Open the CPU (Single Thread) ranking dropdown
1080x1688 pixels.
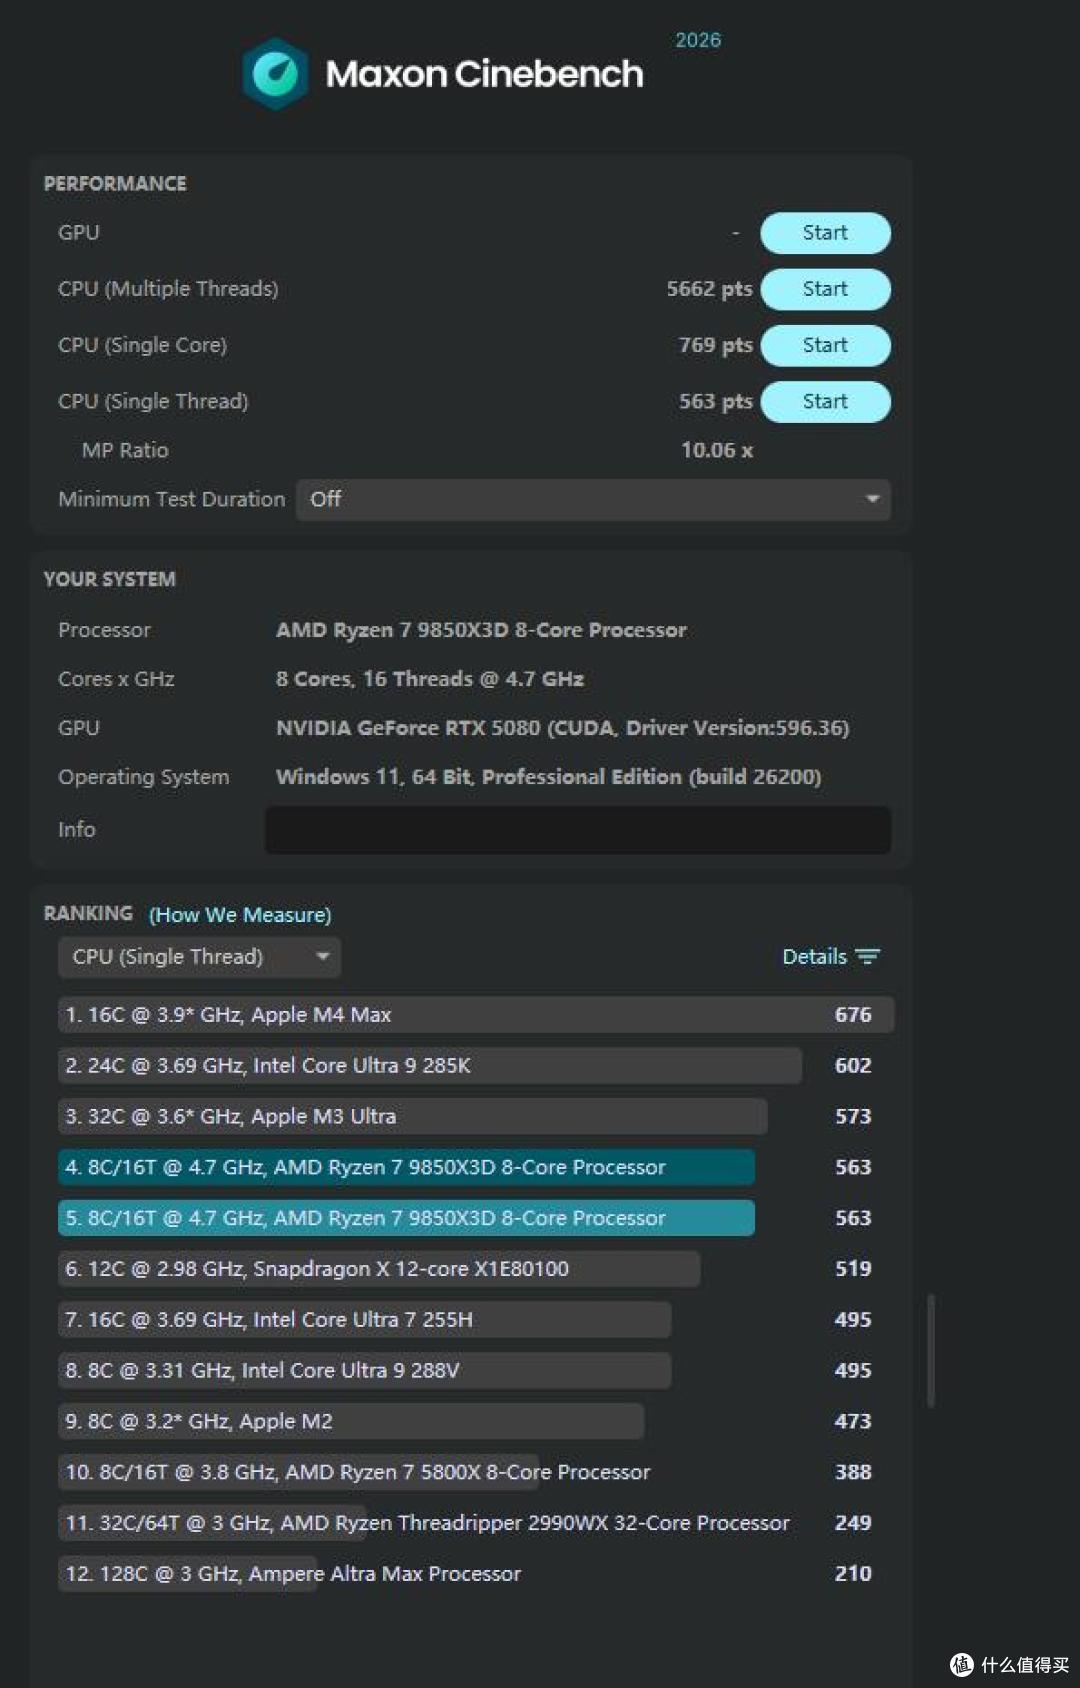[x=199, y=957]
